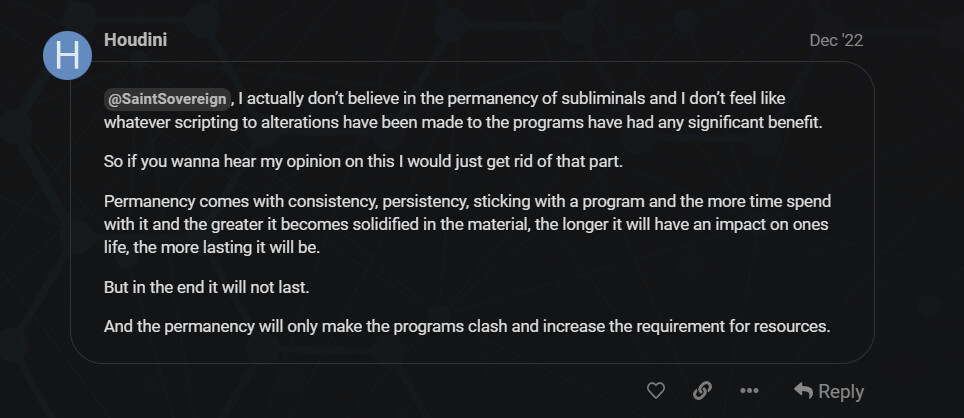
Task: Click the curved arrow icon beside Reply
Action: pyautogui.click(x=803, y=390)
